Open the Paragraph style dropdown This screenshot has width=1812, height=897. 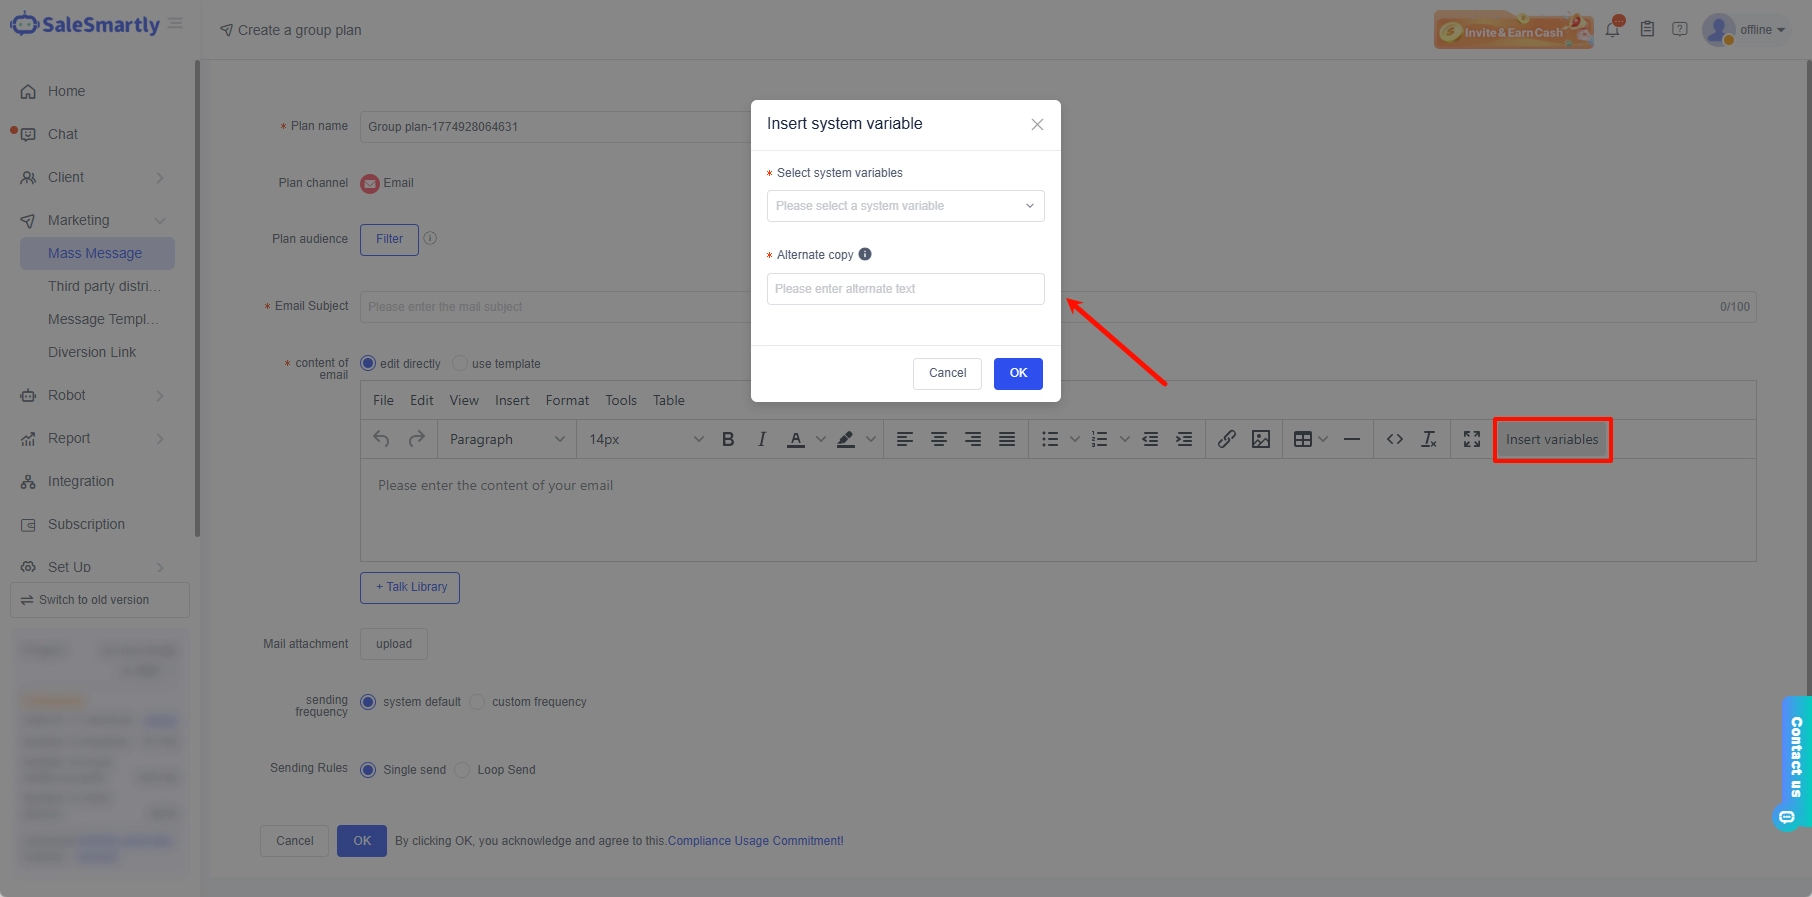(x=507, y=439)
